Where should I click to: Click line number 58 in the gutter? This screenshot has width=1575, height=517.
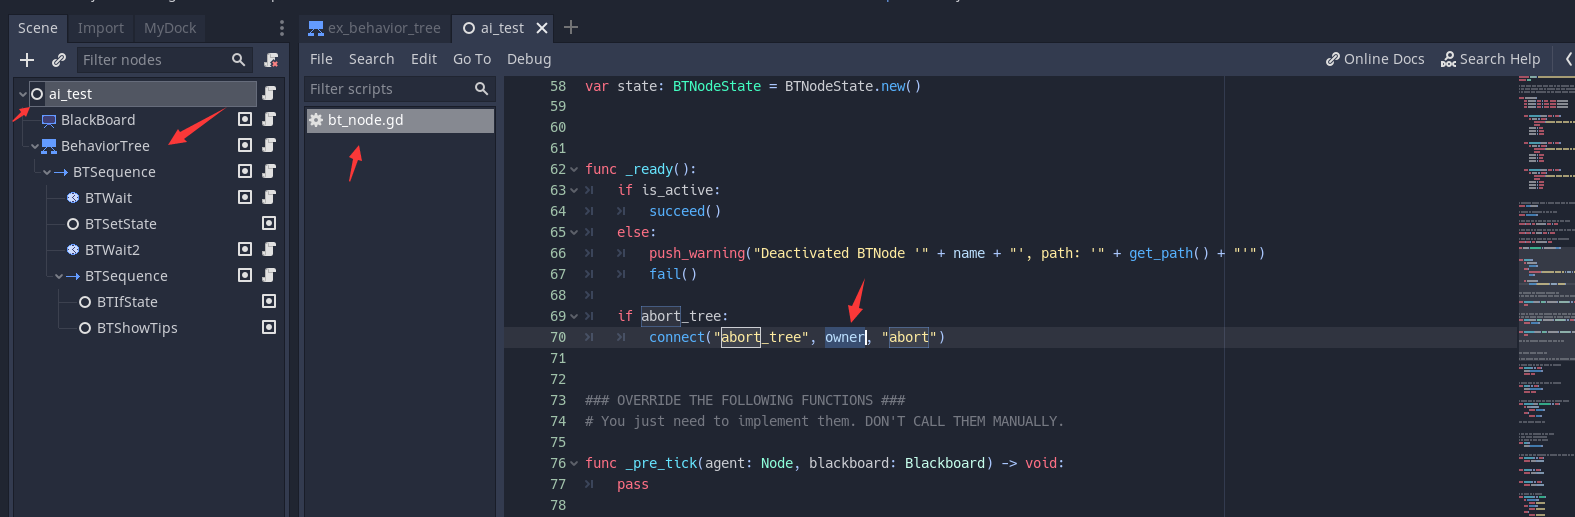(x=558, y=86)
